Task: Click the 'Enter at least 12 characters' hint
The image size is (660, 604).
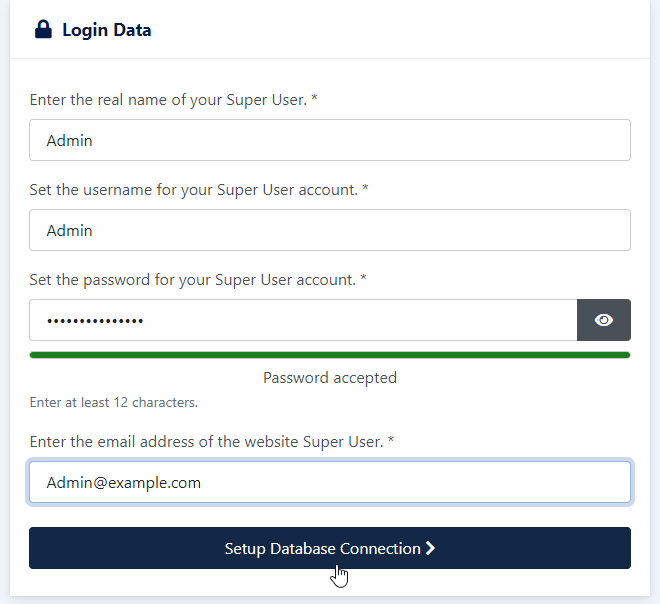Action: pyautogui.click(x=114, y=402)
